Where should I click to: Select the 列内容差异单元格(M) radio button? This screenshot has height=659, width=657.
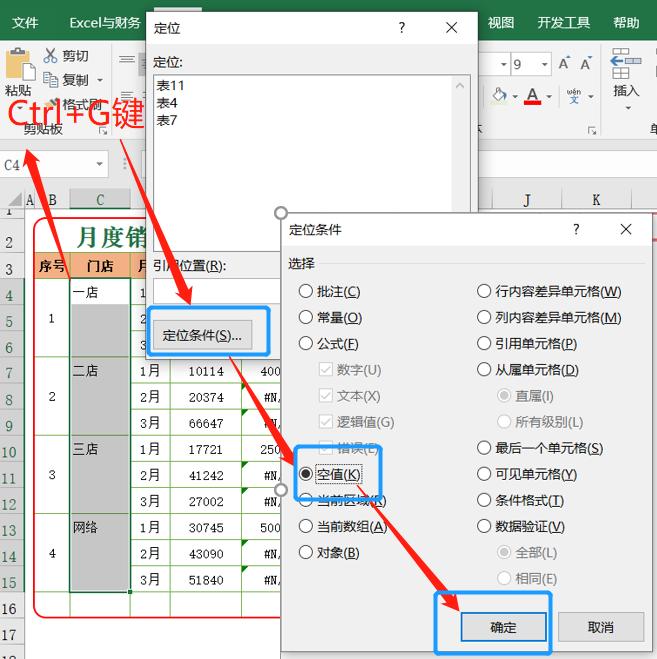[x=484, y=317]
